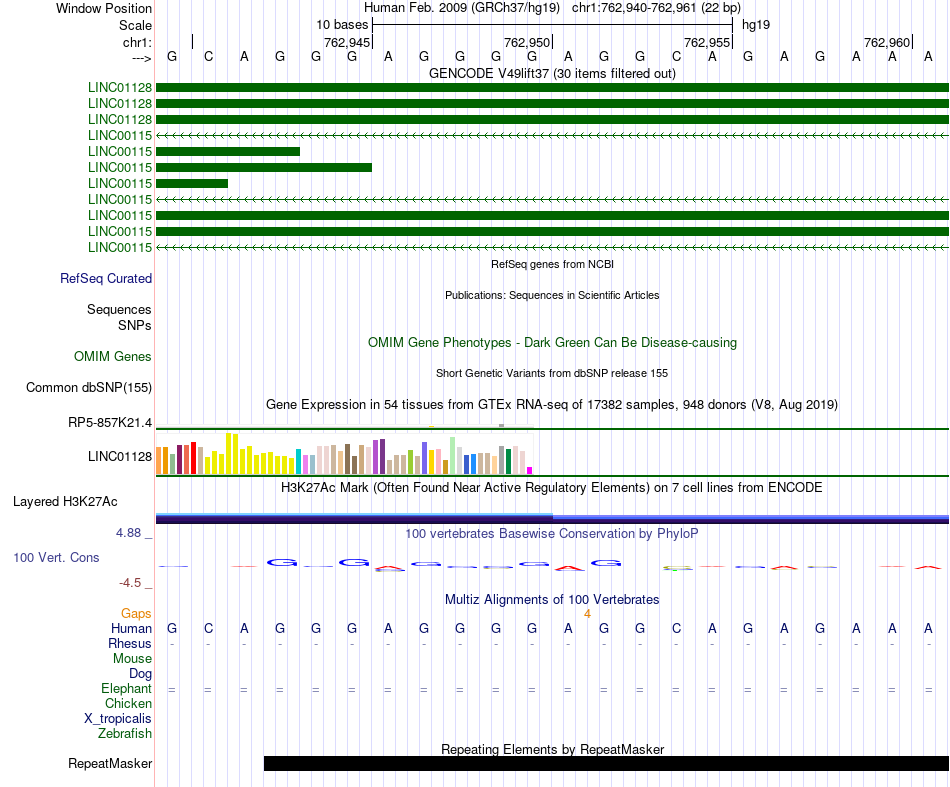
Task: Select the Dog alignment row label
Action: pos(140,674)
